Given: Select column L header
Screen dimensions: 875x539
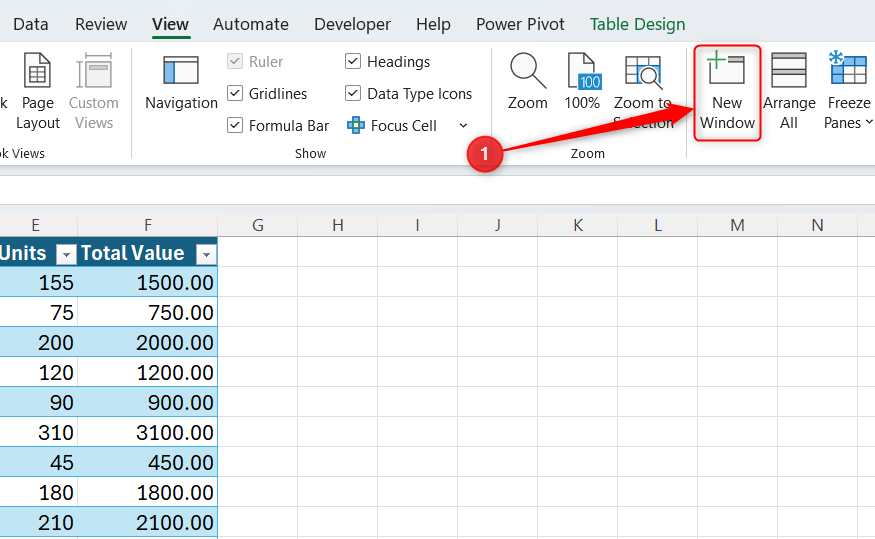Looking at the screenshot, I should 657,225.
